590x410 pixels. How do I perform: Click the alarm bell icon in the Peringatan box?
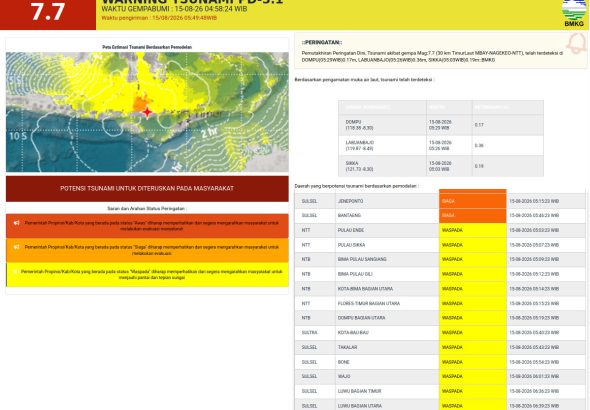tap(577, 44)
